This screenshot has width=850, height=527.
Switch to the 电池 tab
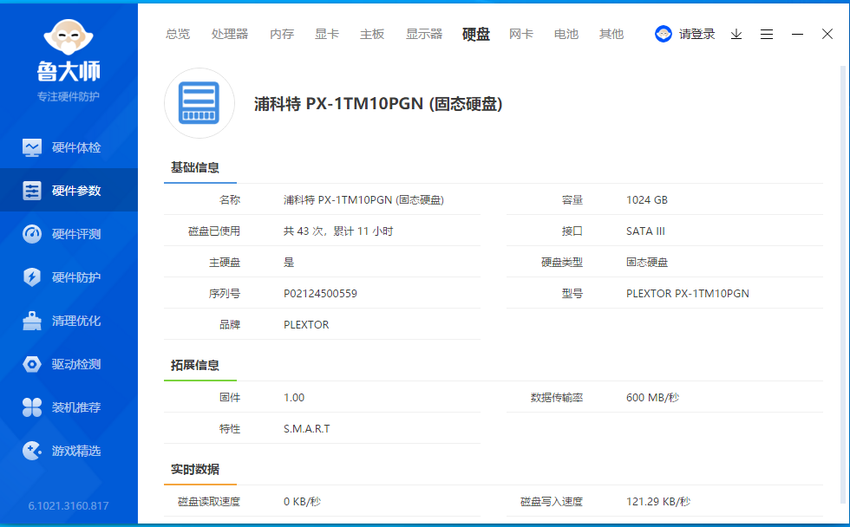(566, 34)
